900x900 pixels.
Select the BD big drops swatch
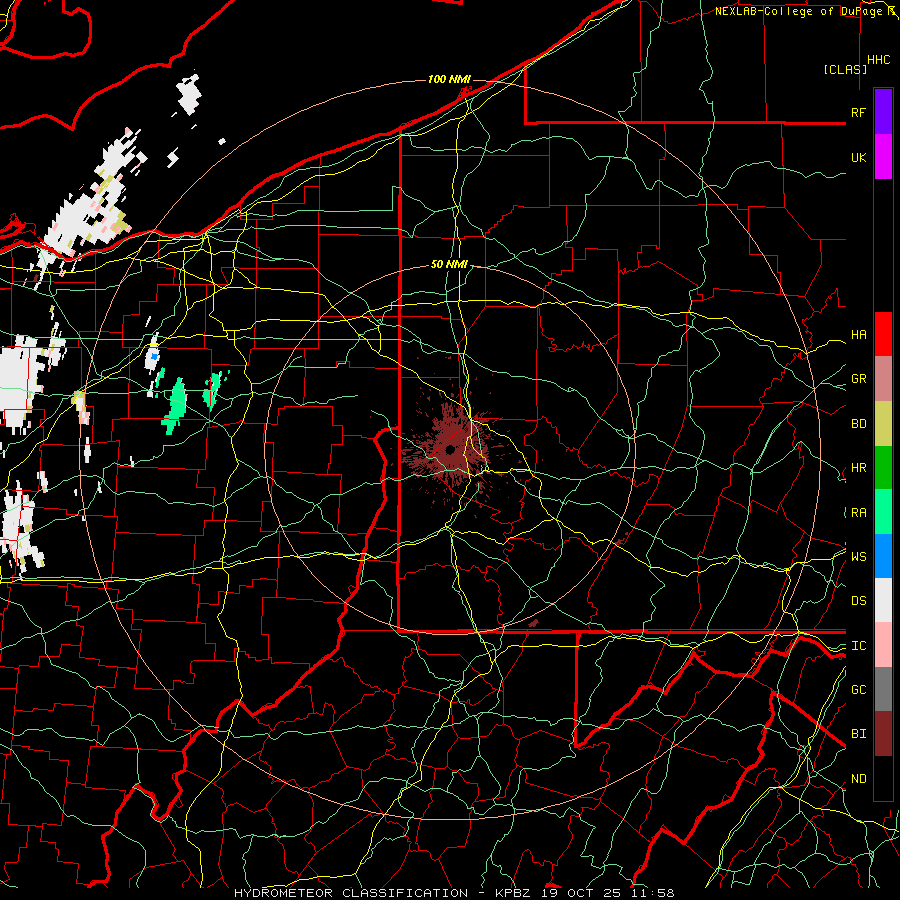click(883, 423)
